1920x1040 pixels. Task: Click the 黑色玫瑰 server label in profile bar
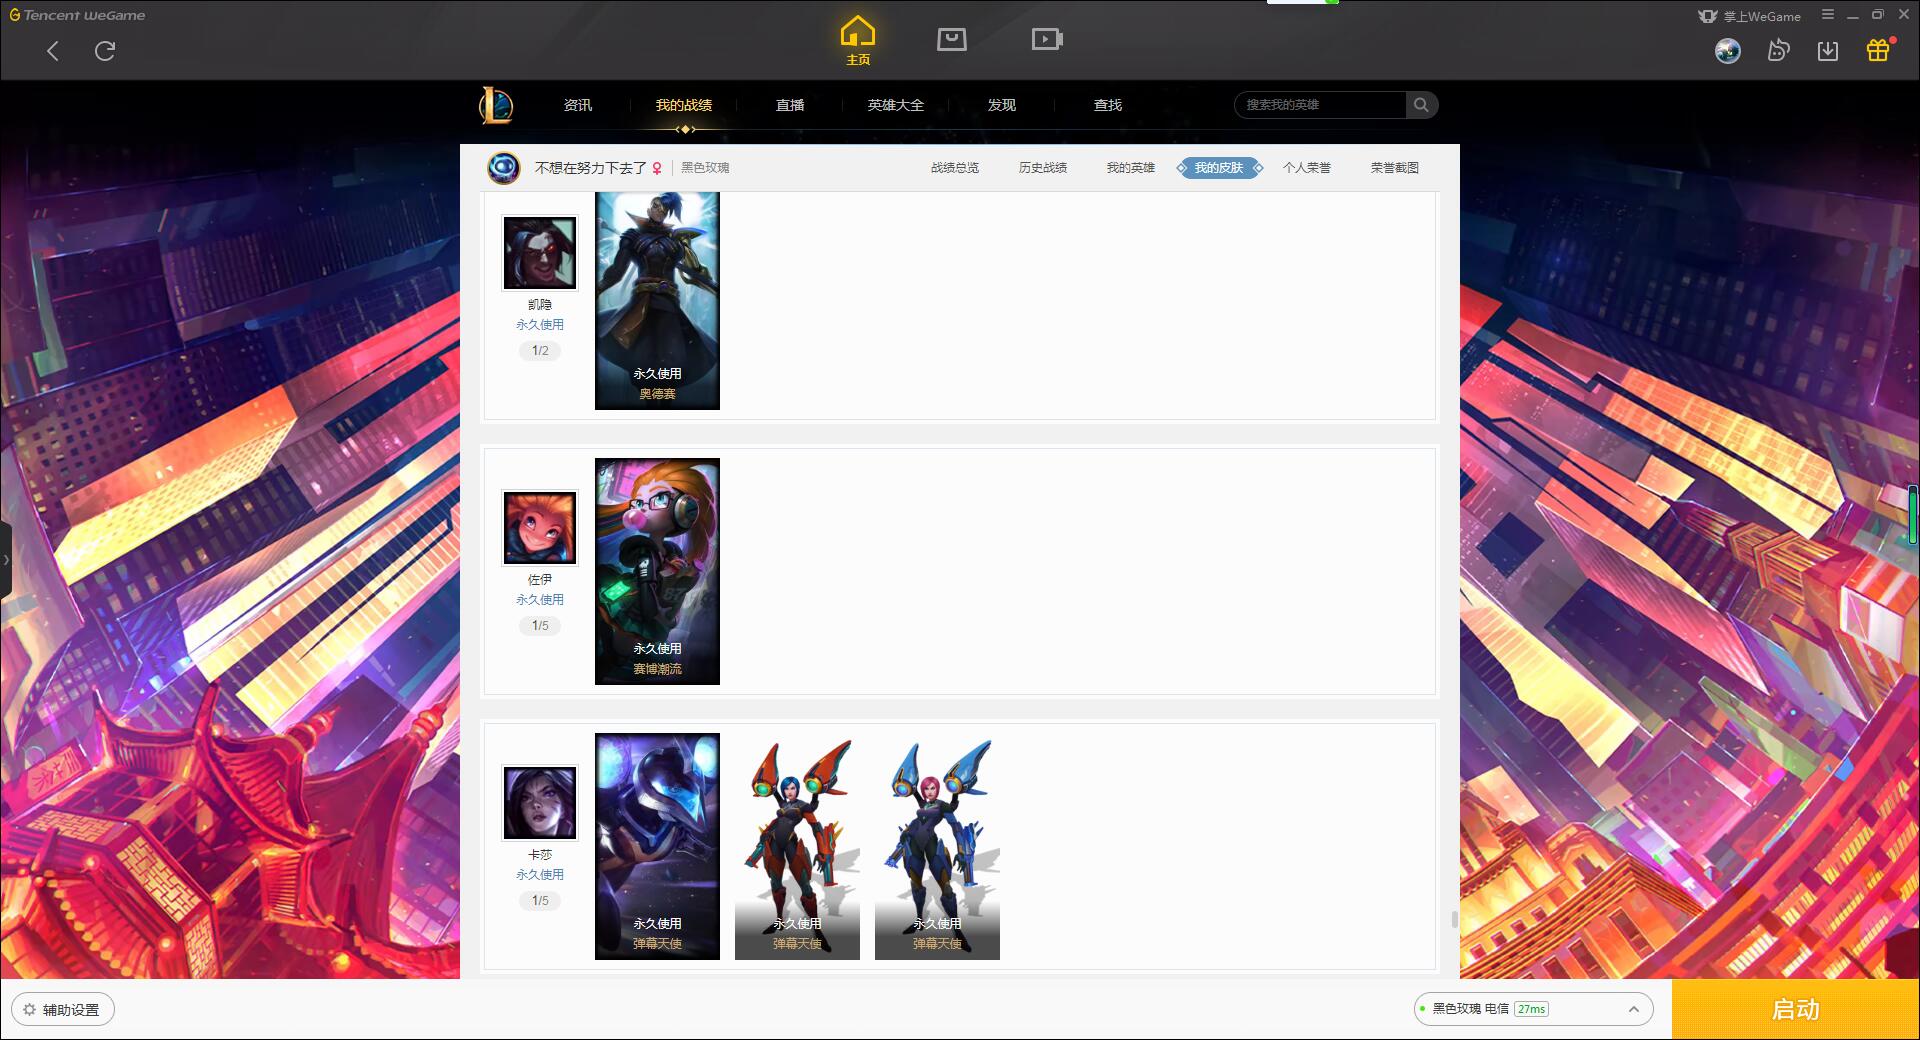click(705, 168)
